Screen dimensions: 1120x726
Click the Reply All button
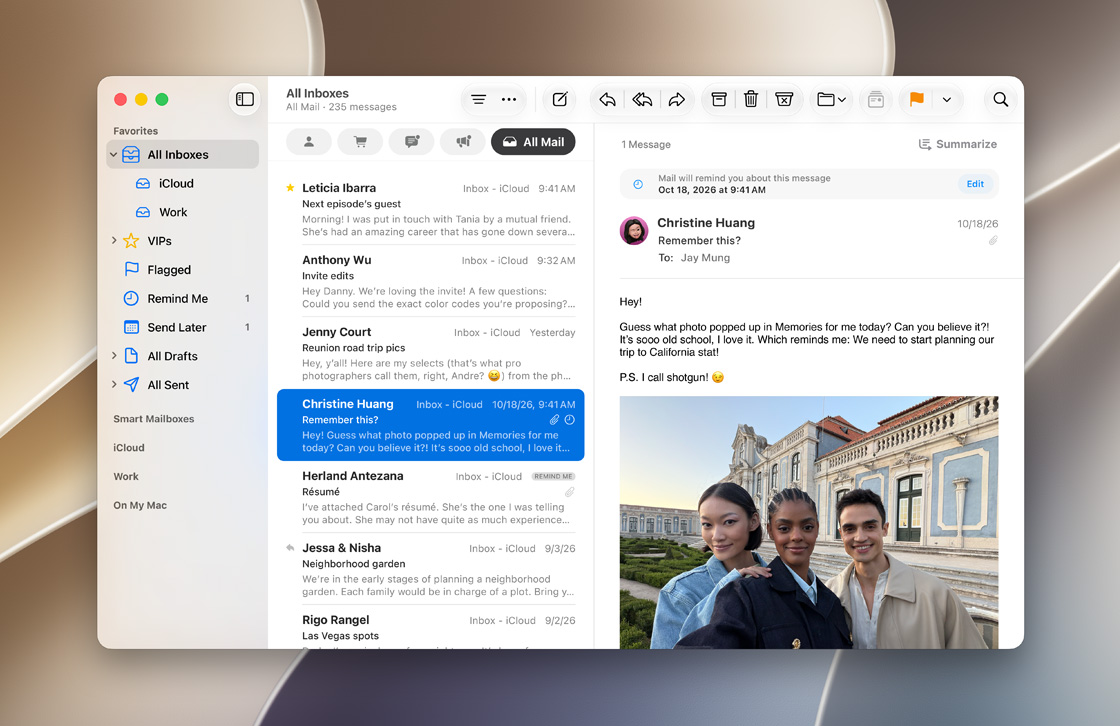click(x=642, y=99)
